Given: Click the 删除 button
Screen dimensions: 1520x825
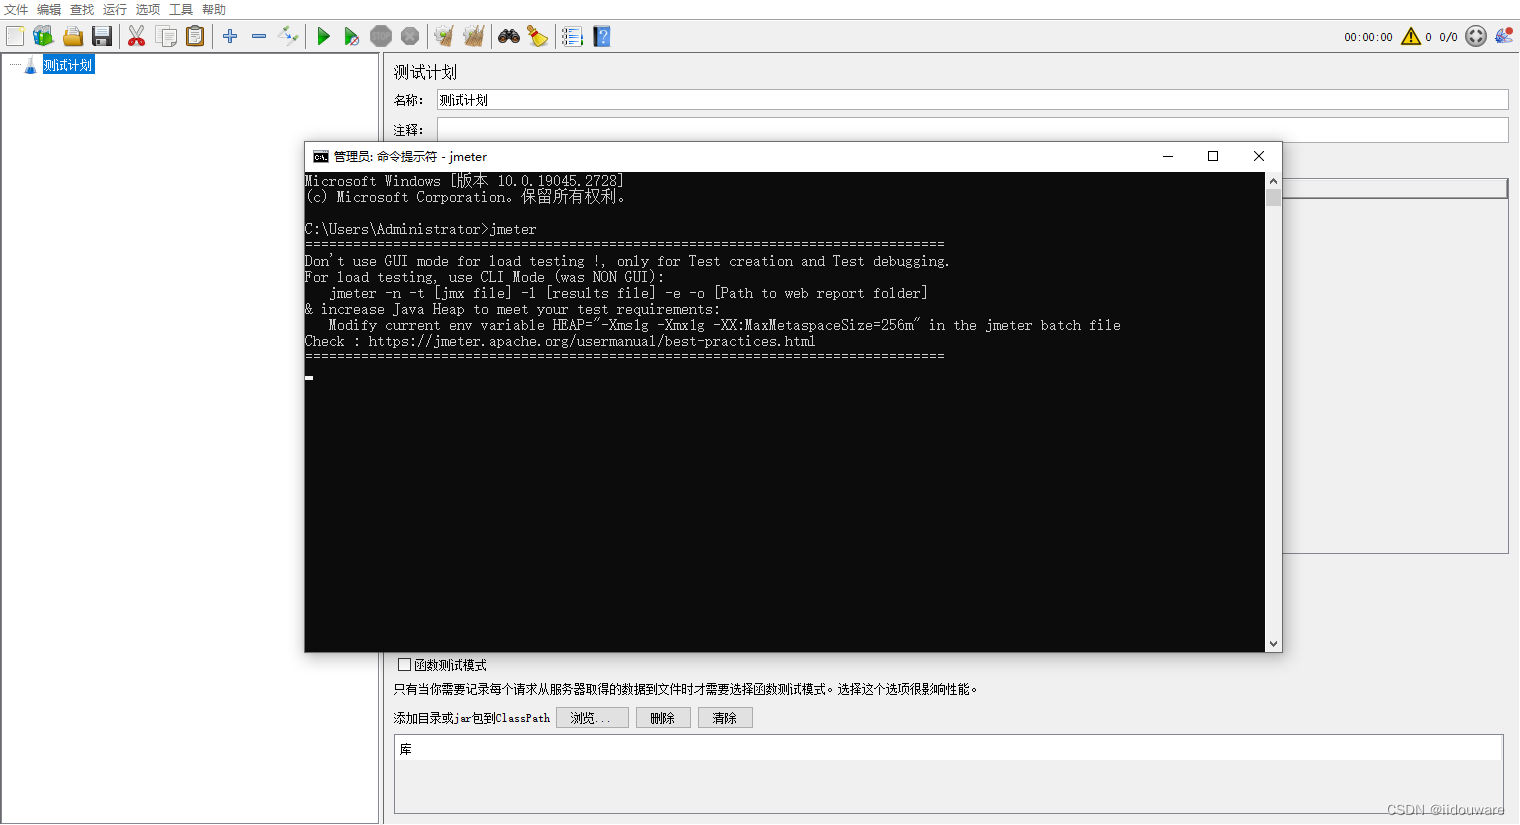Looking at the screenshot, I should [x=663, y=718].
